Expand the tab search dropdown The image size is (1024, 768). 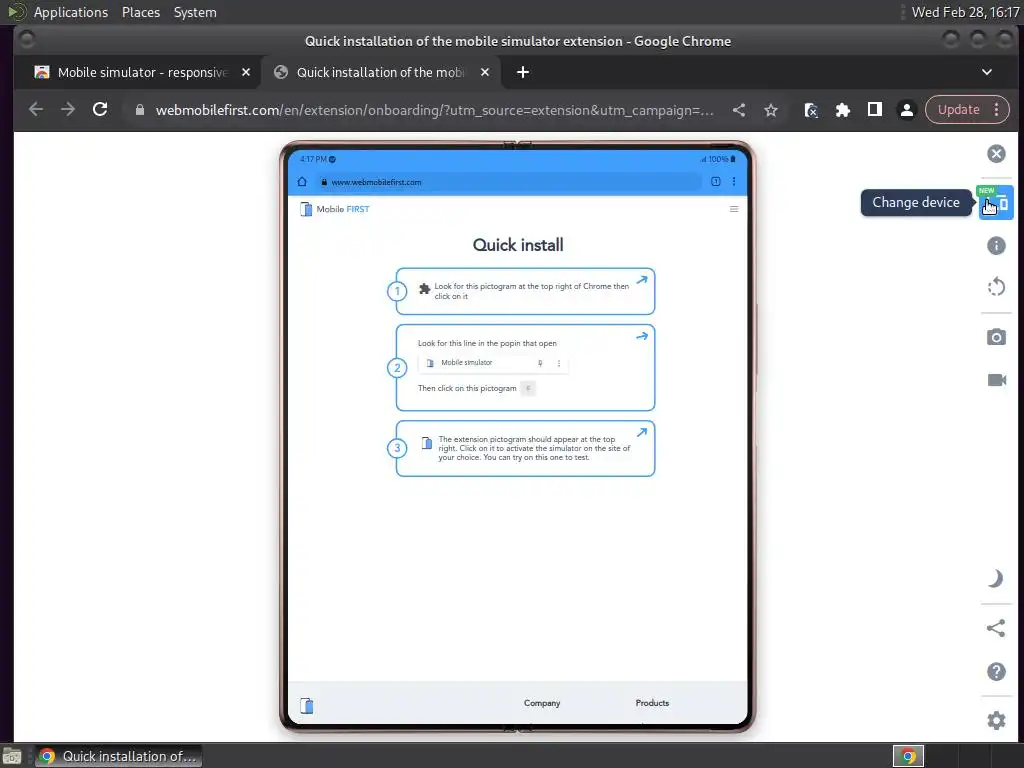click(x=987, y=72)
